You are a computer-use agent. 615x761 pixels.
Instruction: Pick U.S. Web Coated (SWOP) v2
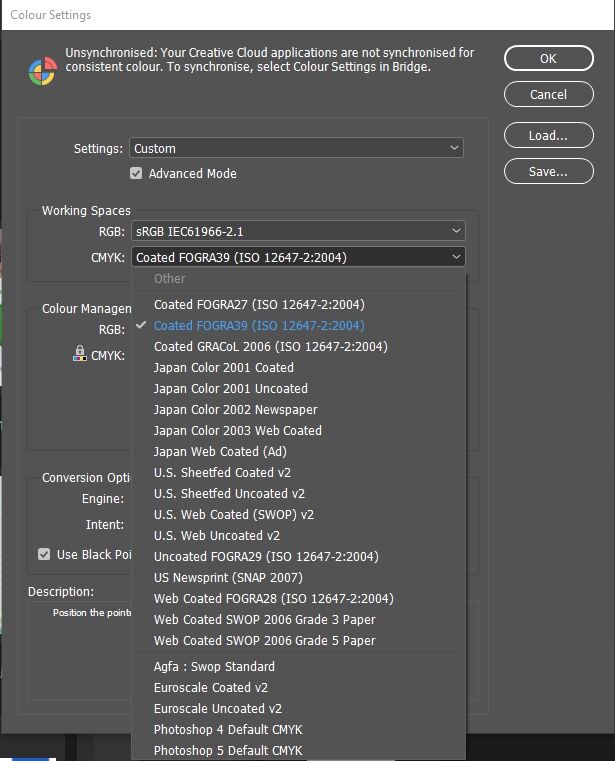234,515
